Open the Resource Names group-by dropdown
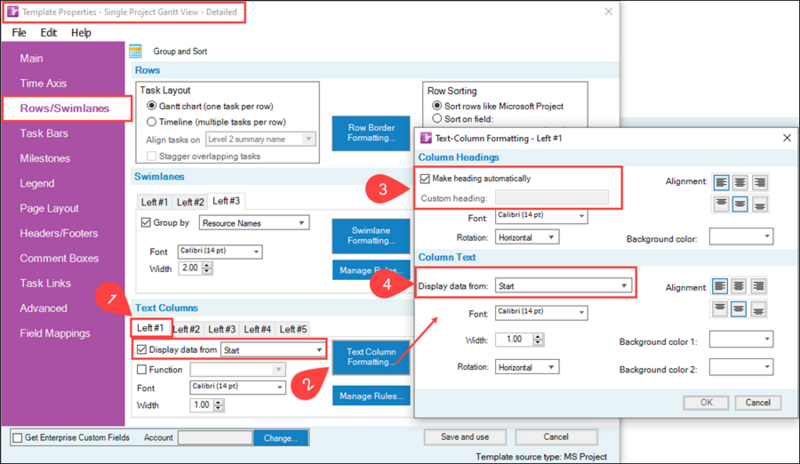This screenshot has width=800, height=464. [x=254, y=223]
